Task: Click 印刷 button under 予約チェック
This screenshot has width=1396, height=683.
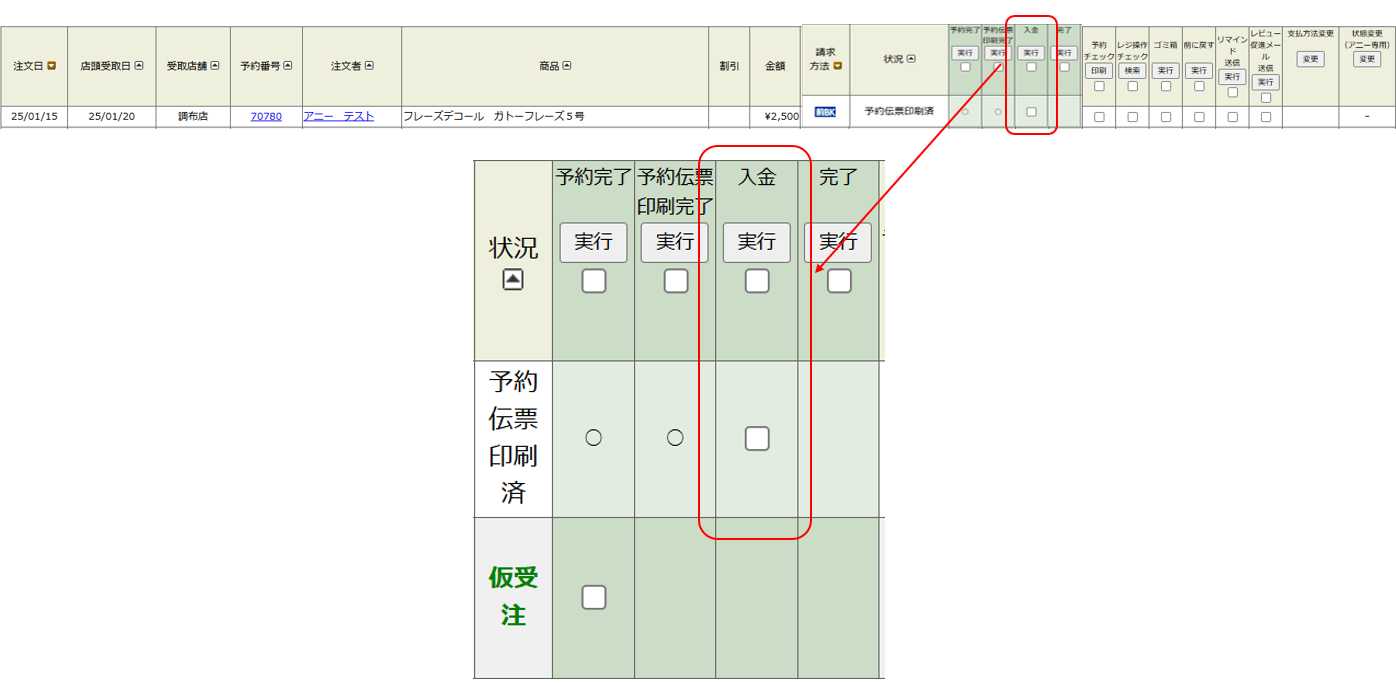Action: click(x=1099, y=71)
